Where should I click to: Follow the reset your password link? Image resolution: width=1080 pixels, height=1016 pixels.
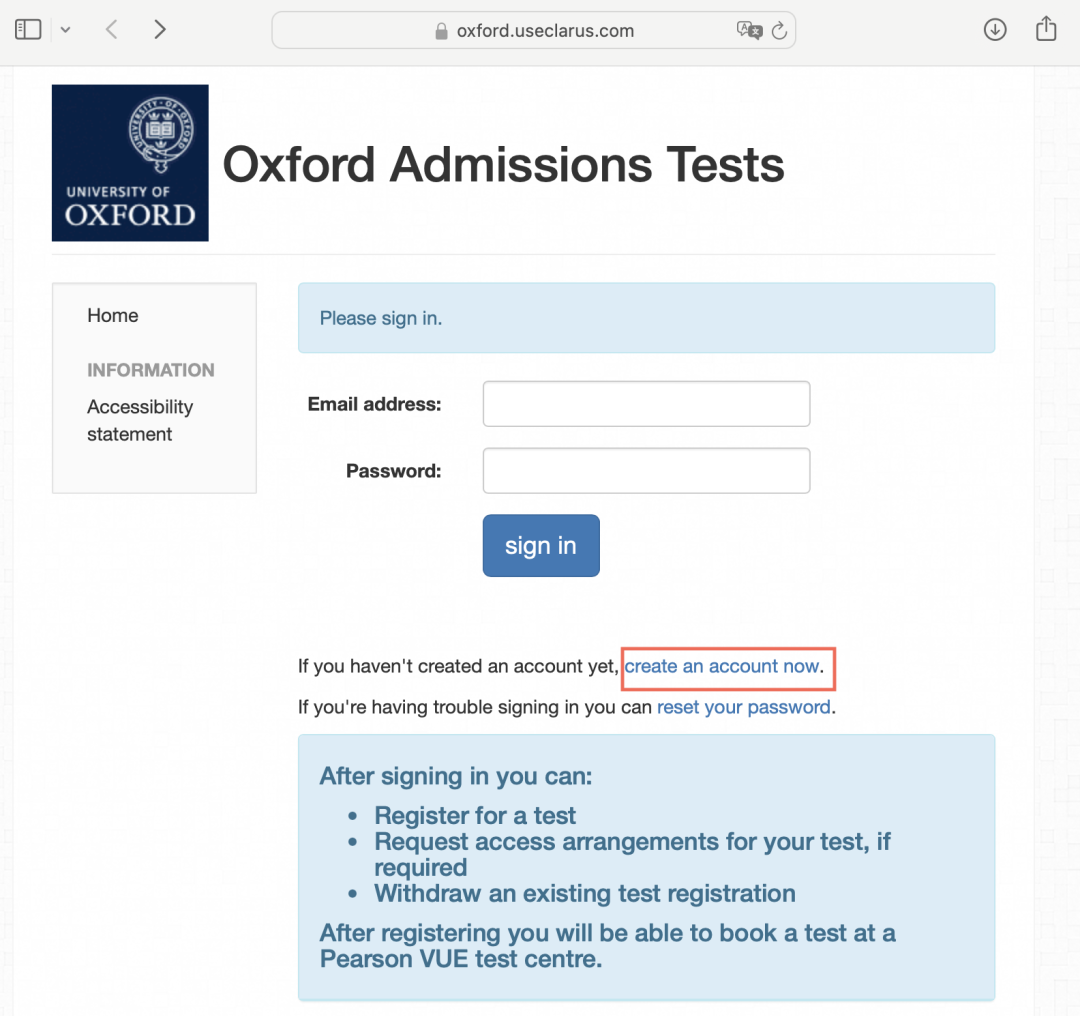point(744,707)
